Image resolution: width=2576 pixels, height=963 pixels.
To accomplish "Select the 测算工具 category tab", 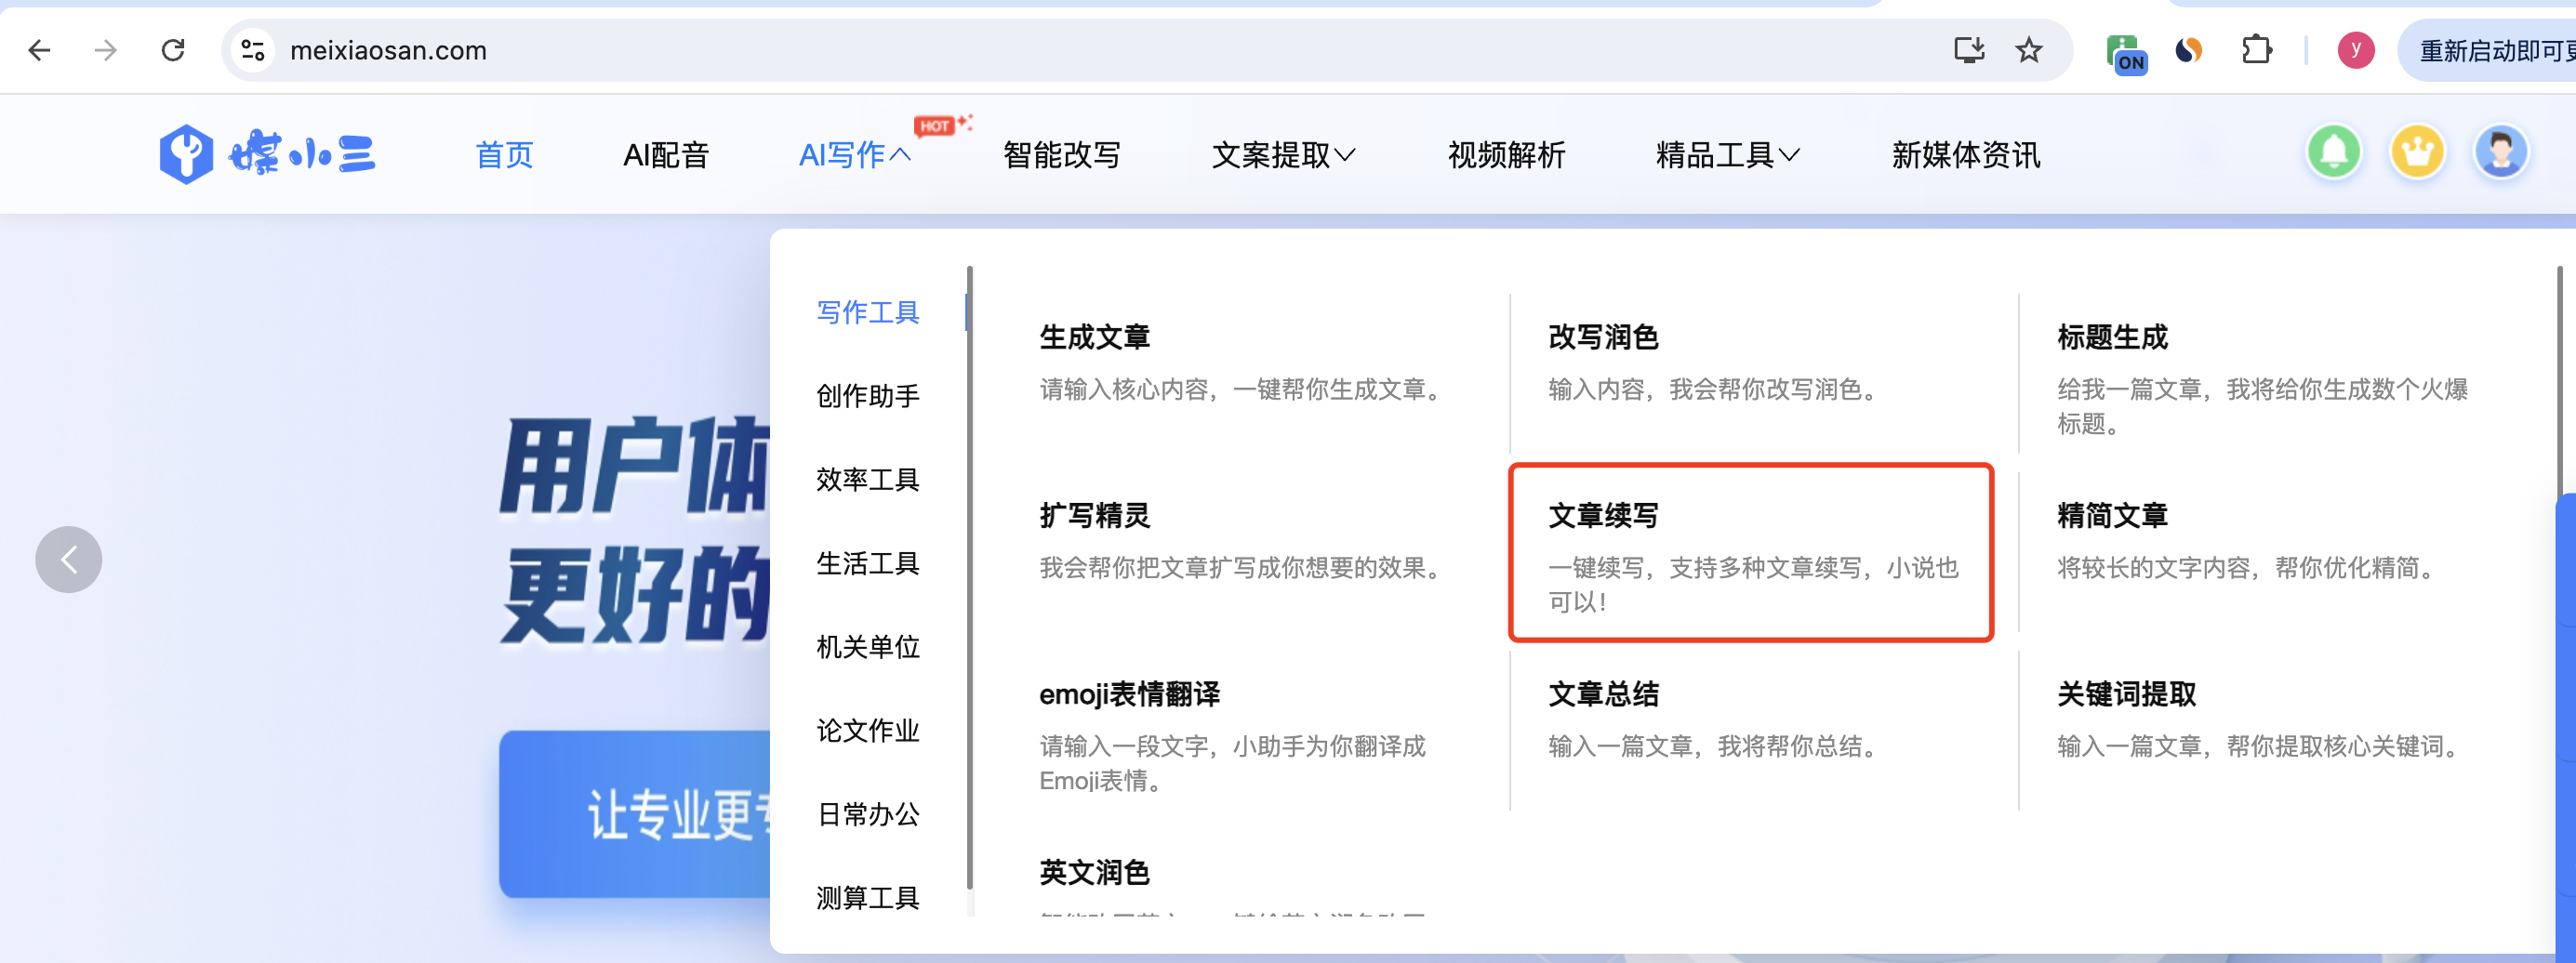I will click(867, 897).
